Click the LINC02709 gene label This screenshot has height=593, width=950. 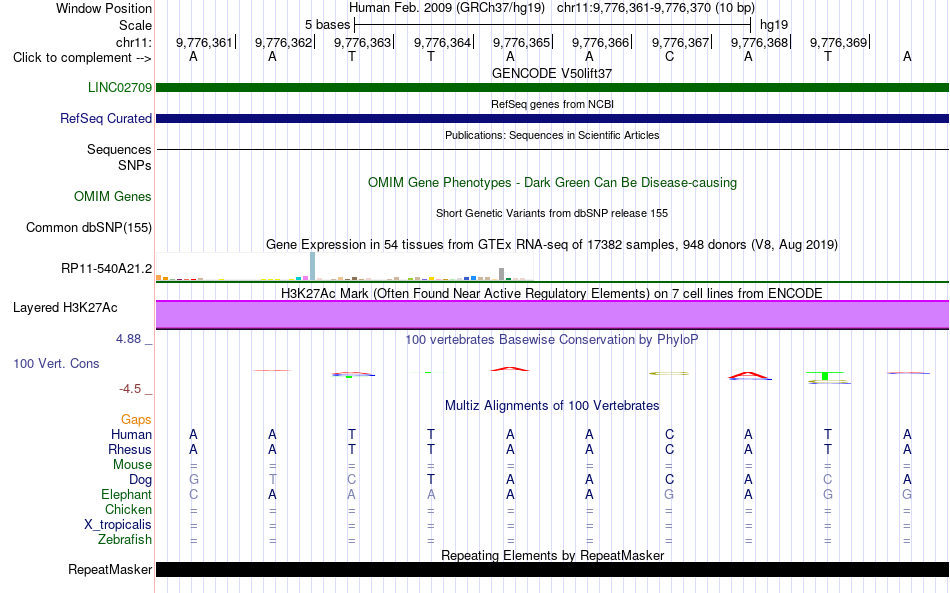[x=120, y=87]
